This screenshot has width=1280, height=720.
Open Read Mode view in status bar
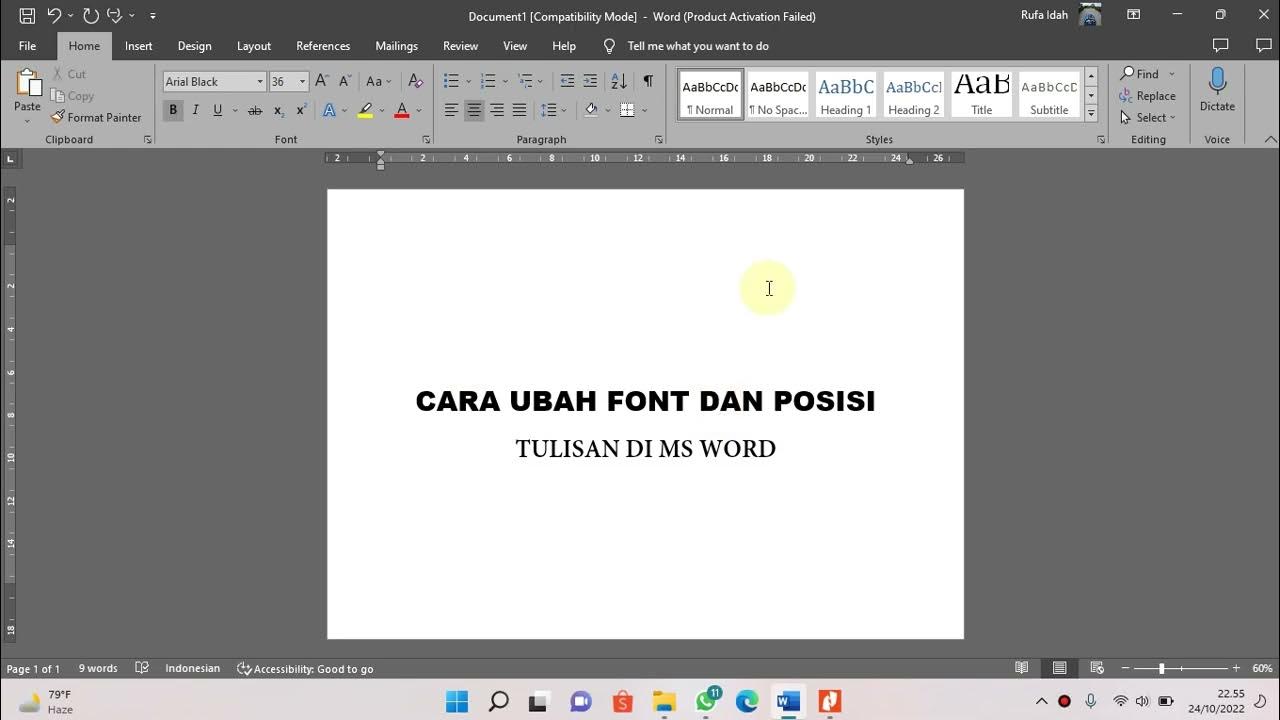point(1021,668)
